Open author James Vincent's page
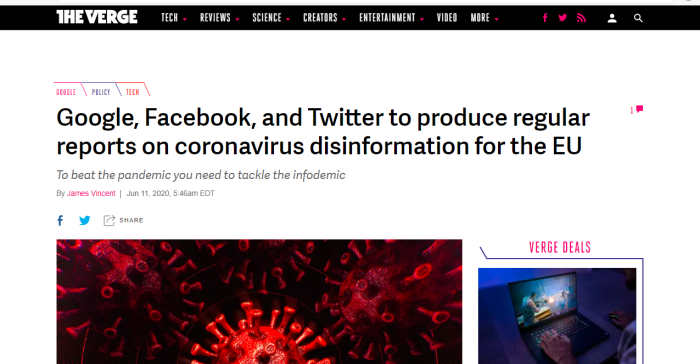Image resolution: width=700 pixels, height=364 pixels. pos(91,193)
